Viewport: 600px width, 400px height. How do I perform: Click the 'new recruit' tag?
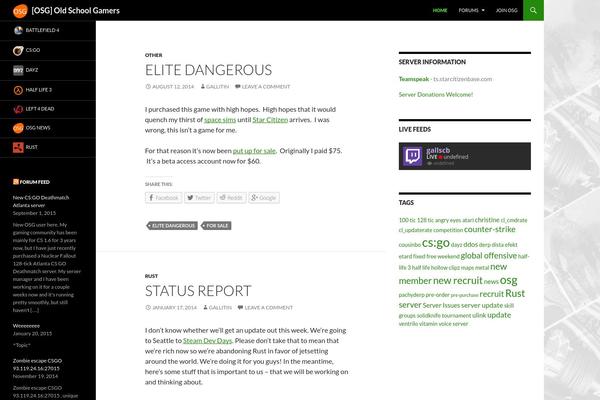point(458,281)
